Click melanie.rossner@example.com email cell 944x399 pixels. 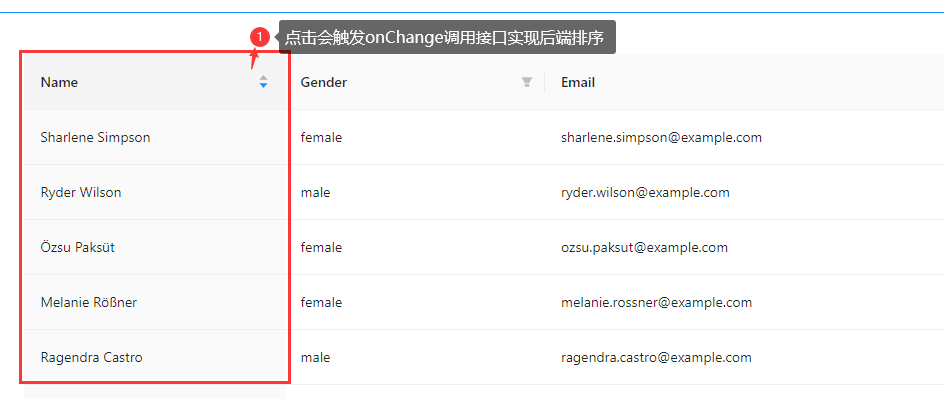tap(744, 302)
